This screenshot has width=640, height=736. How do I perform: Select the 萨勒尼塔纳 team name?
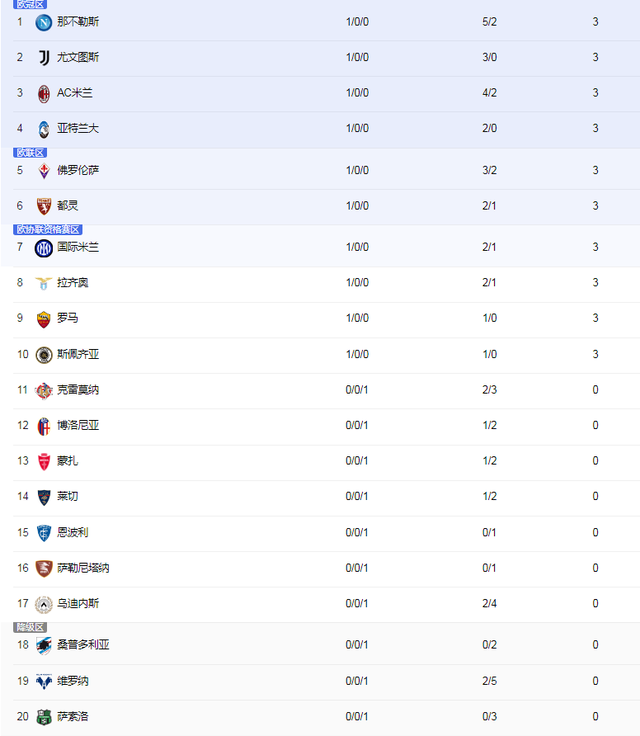pyautogui.click(x=83, y=568)
